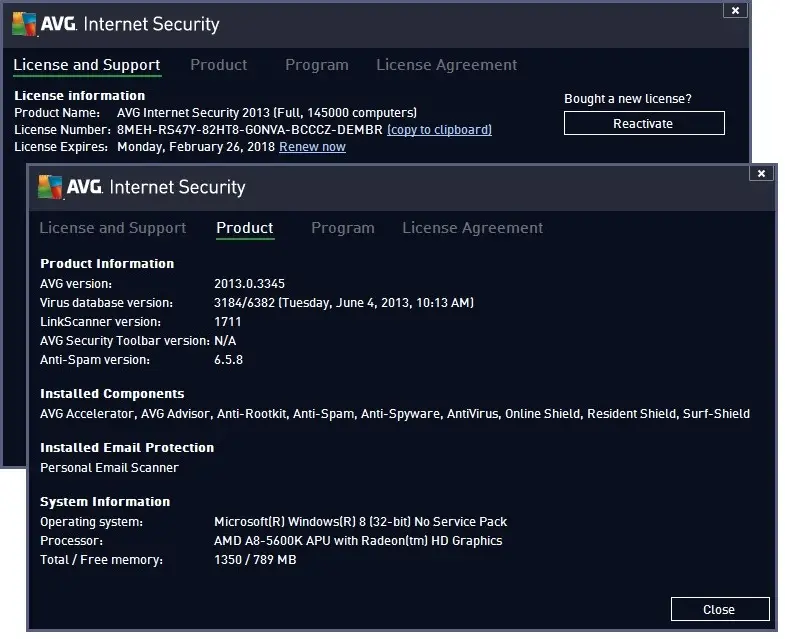Image resolution: width=785 pixels, height=639 pixels.
Task: Click Personal Email Scanner text
Action: 109,467
